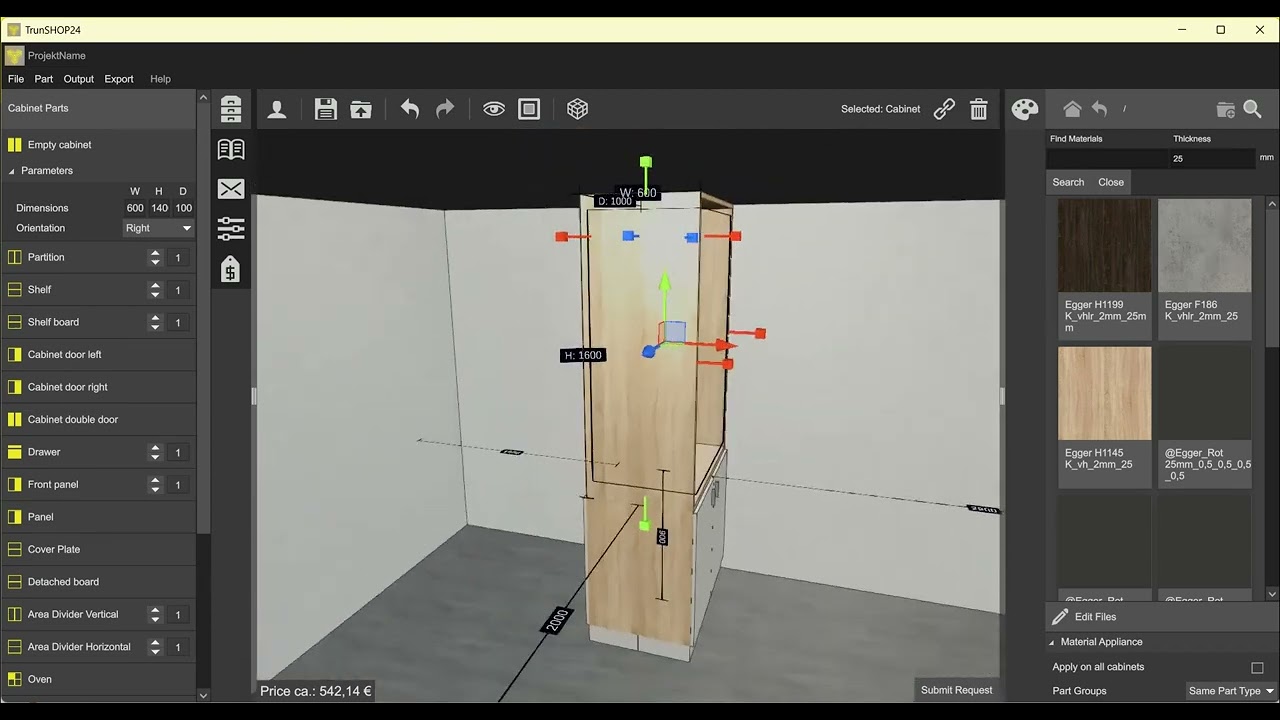Redo action arrow
The height and width of the screenshot is (720, 1280).
click(445, 109)
